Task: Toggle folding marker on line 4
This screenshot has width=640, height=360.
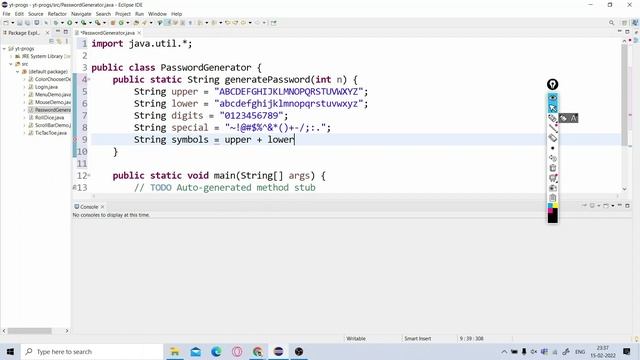Action: pos(89,80)
